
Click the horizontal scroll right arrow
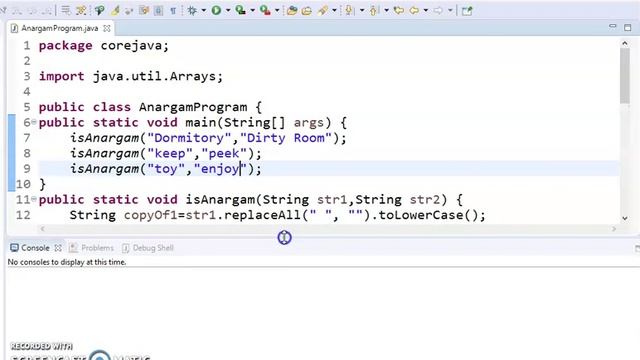point(614,229)
